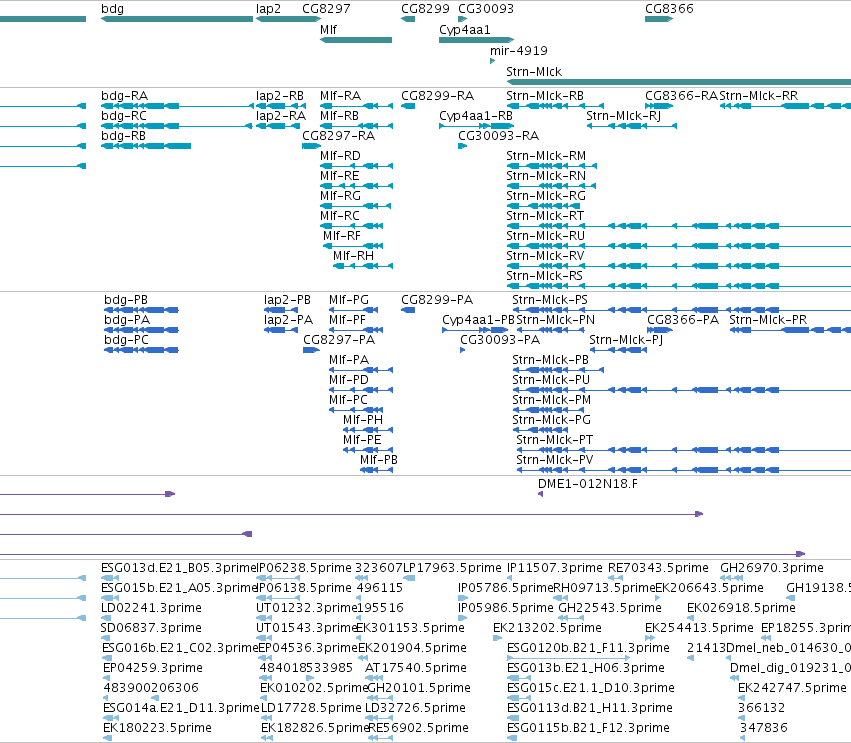Image resolution: width=851 pixels, height=743 pixels.
Task: Open protein Mlf-PG
Action: click(348, 300)
